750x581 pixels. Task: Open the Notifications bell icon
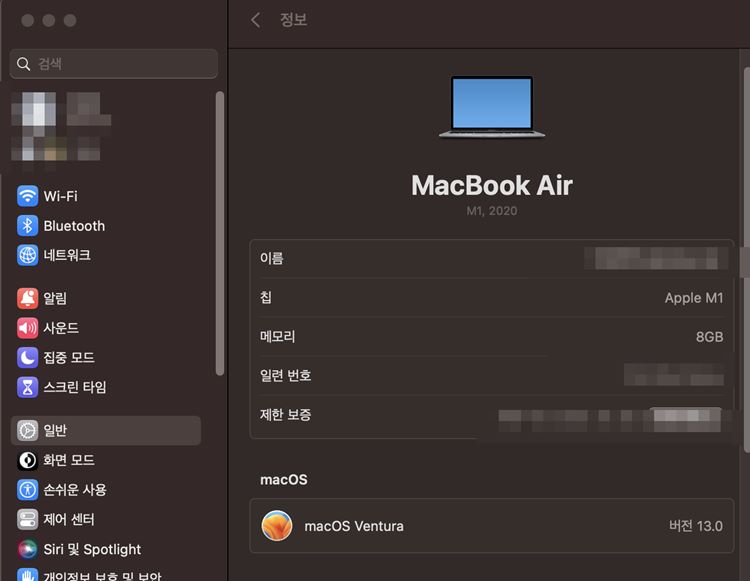[27, 298]
